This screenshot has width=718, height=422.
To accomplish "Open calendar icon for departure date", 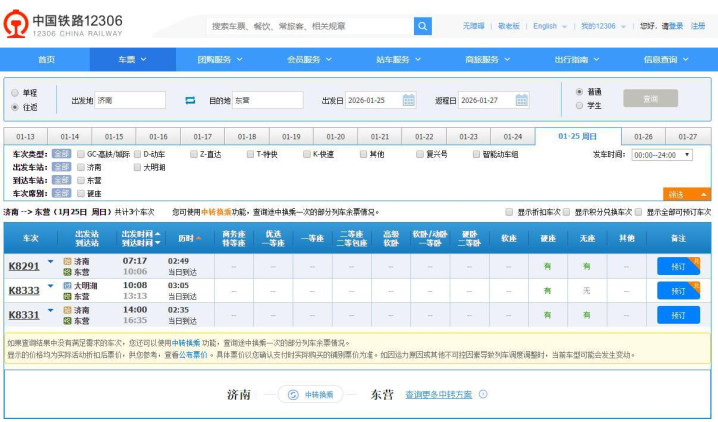I will coord(408,100).
